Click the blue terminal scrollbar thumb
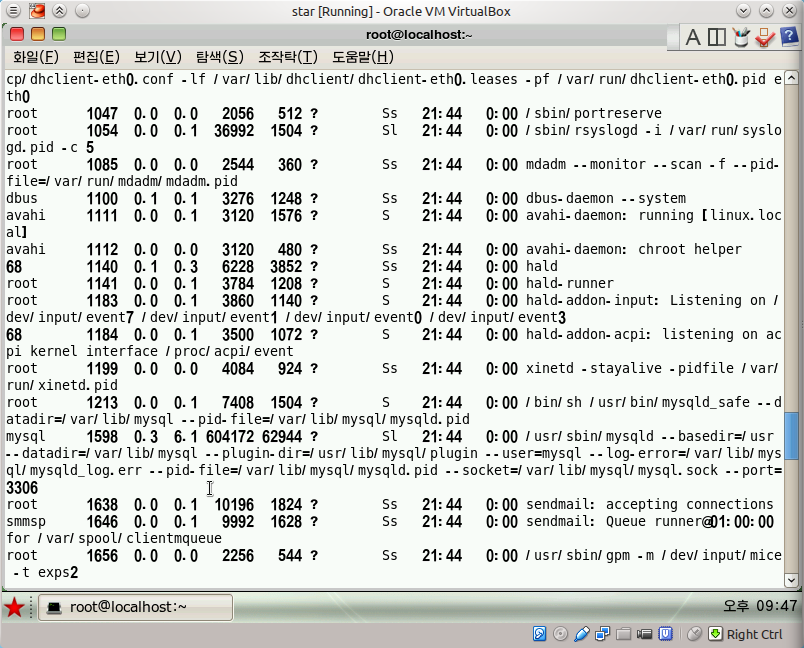 click(791, 435)
